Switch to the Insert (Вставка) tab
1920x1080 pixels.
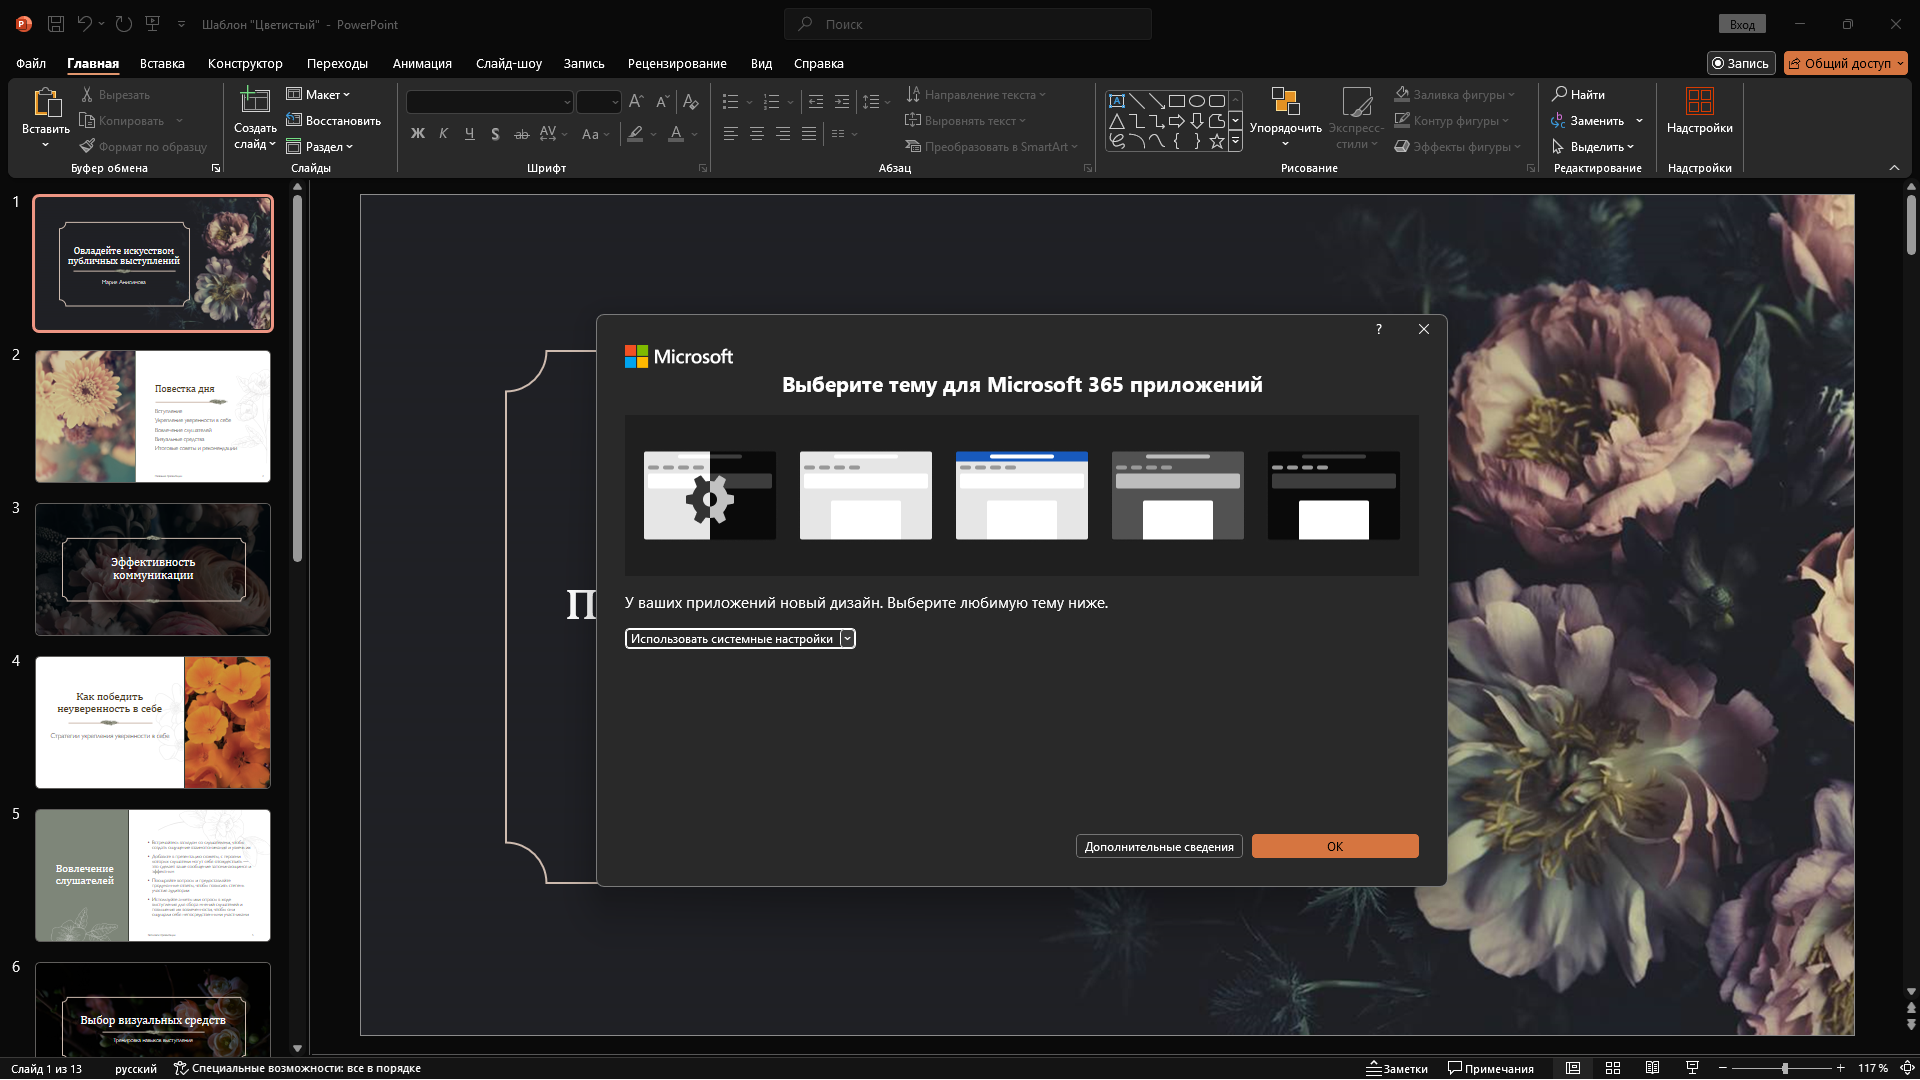tap(162, 63)
